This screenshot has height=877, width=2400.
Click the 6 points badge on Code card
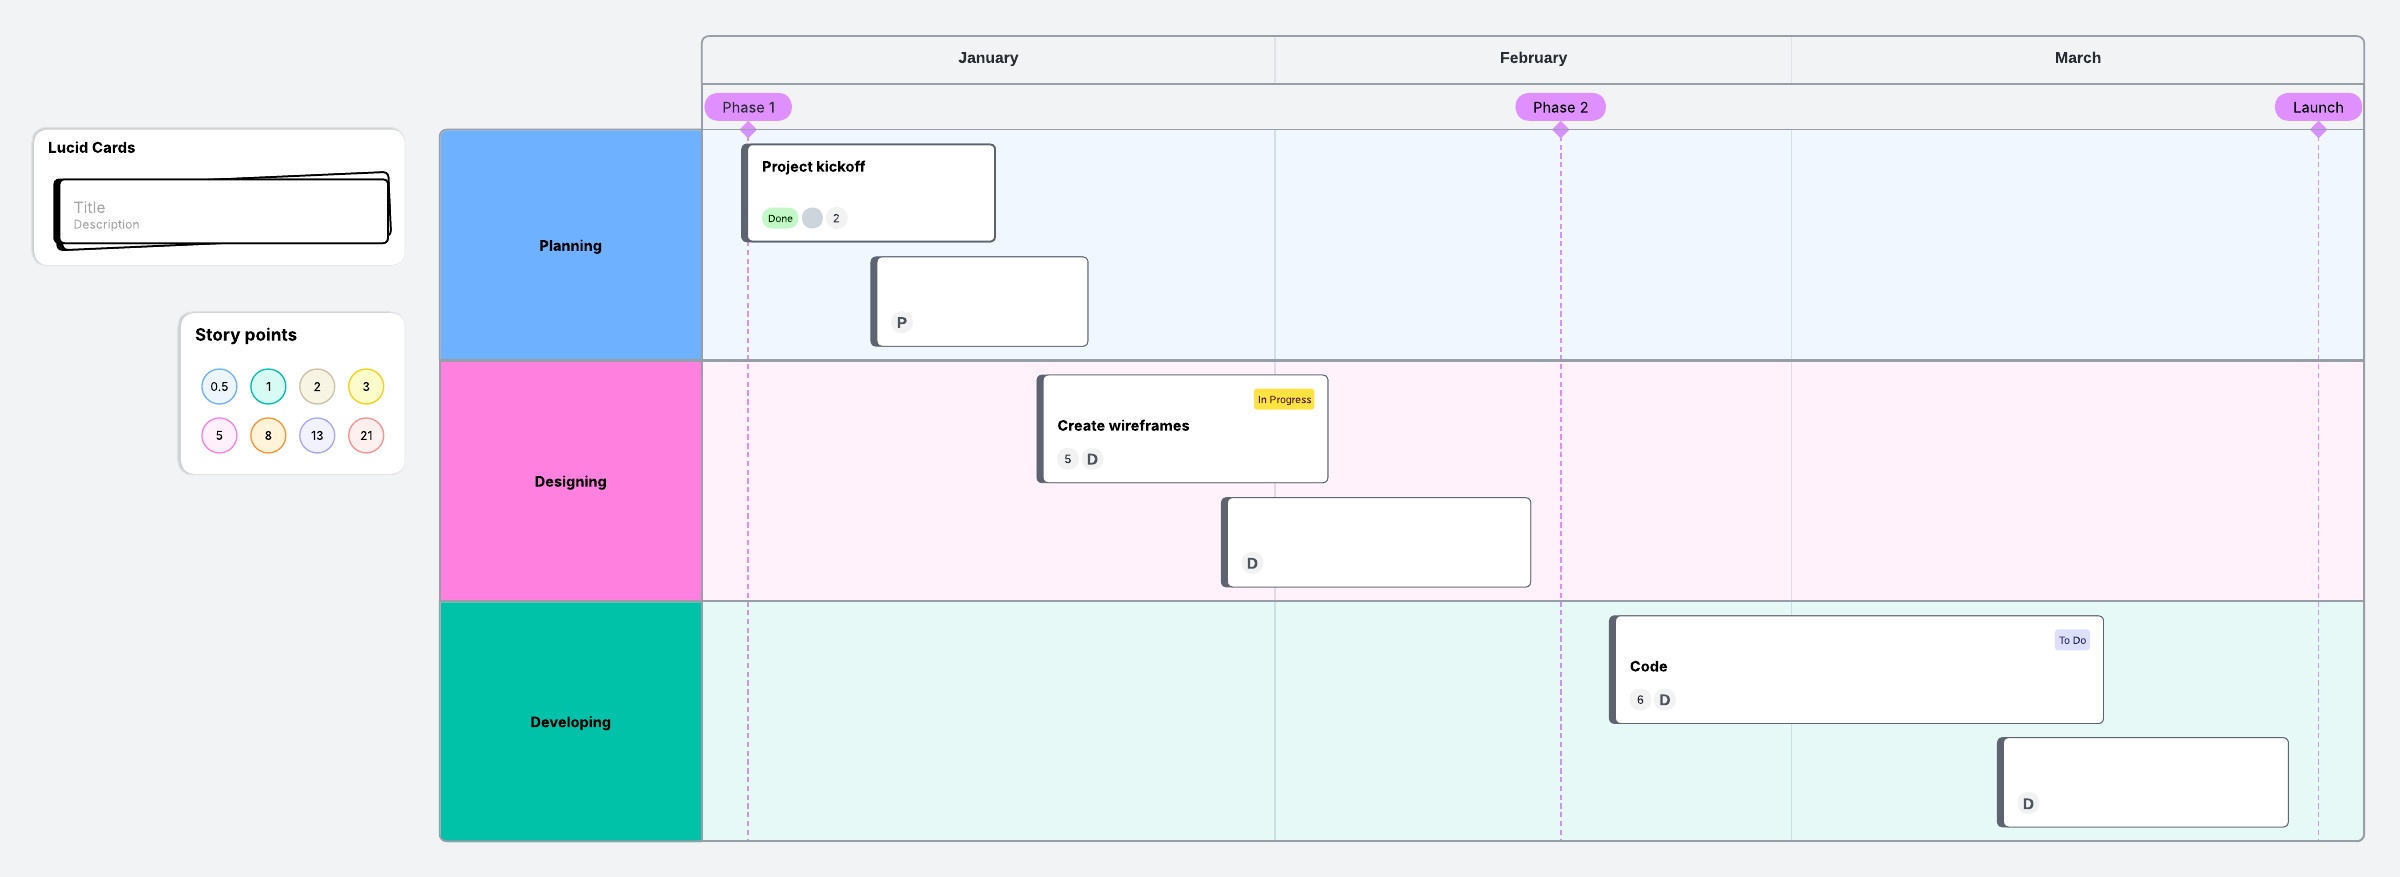pos(1640,700)
